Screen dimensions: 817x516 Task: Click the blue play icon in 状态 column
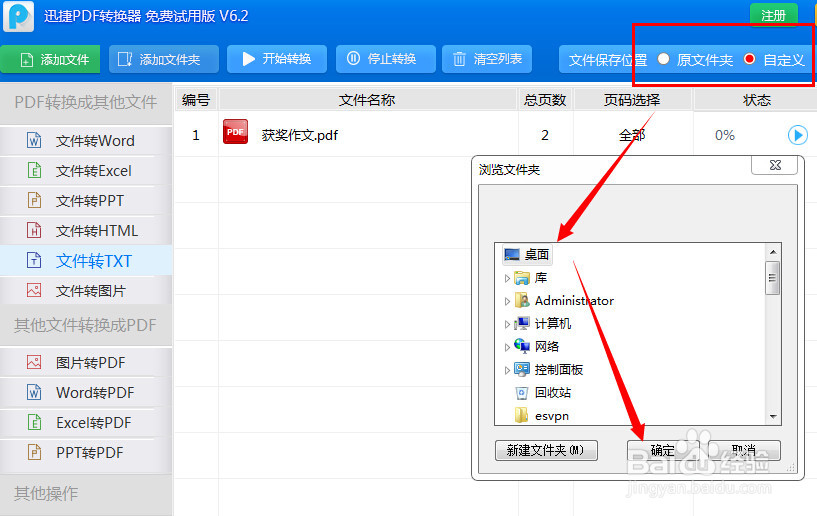coord(798,136)
